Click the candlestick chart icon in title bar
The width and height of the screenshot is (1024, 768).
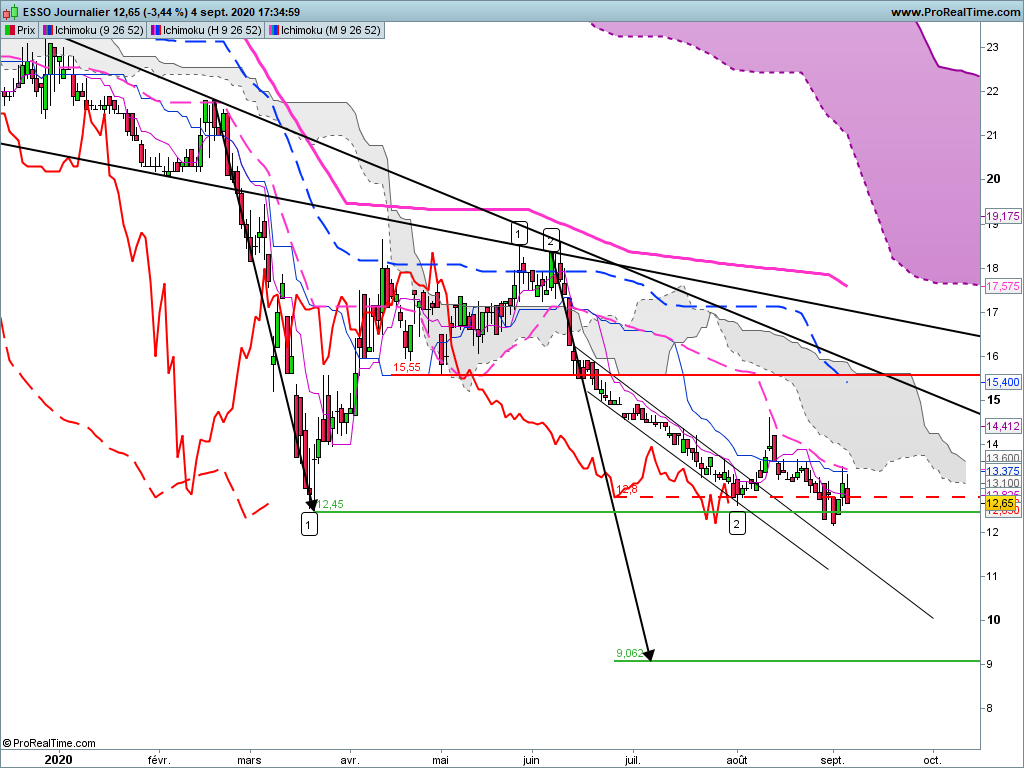coord(11,12)
